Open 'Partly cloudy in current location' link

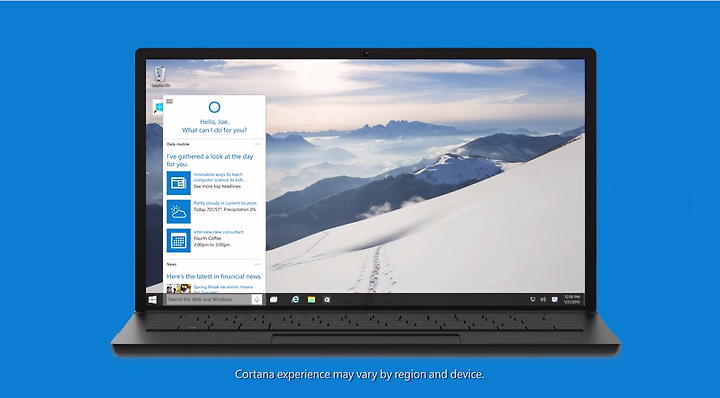225,203
